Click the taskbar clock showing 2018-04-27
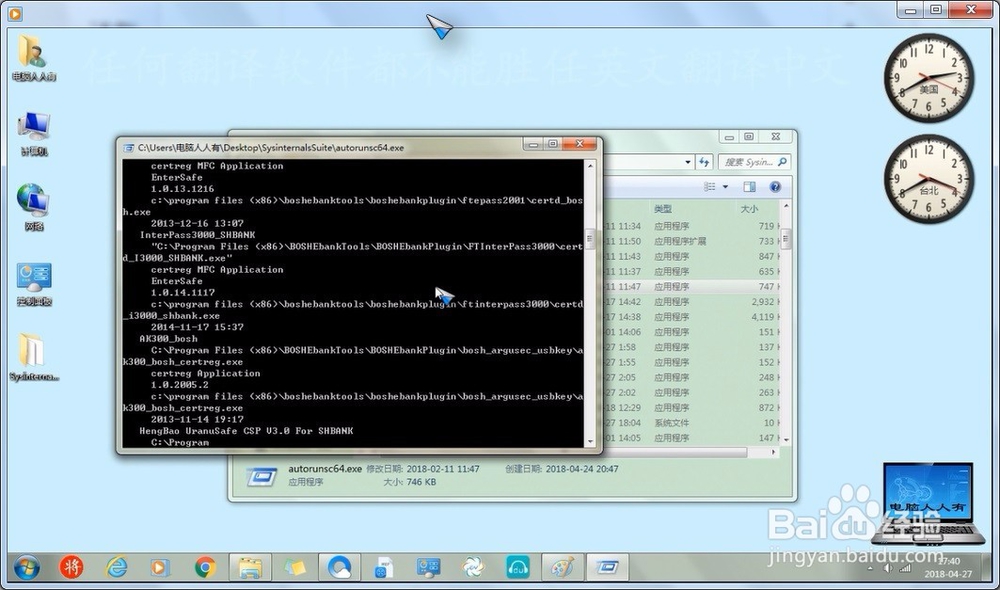 tap(948, 568)
